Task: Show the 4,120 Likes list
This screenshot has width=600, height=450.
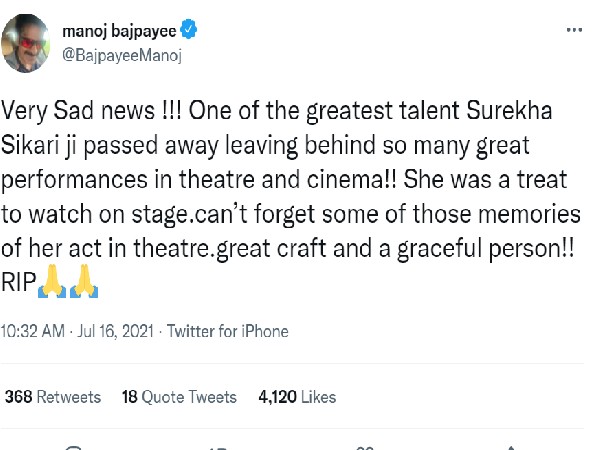Action: (x=297, y=397)
